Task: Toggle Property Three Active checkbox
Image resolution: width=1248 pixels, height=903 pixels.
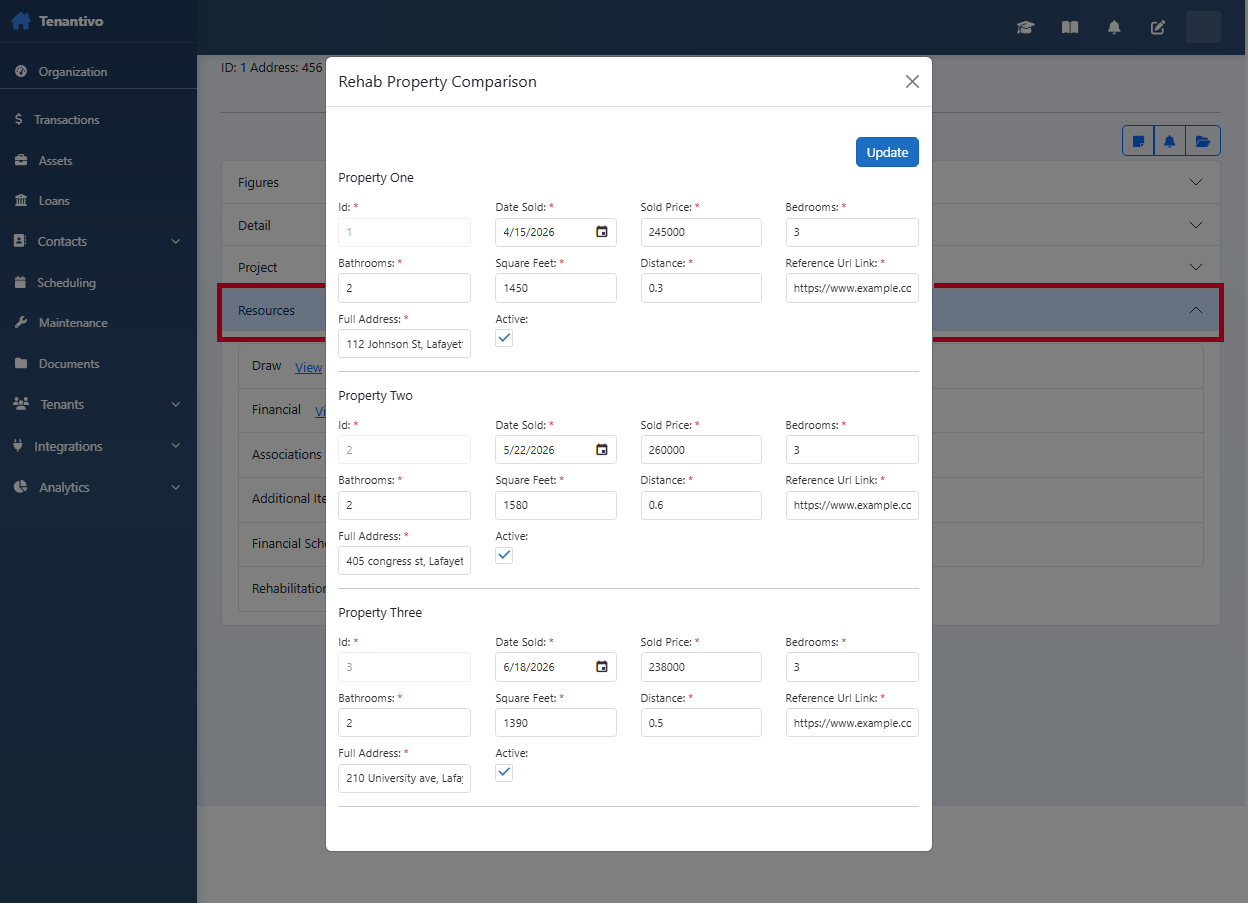Action: coord(504,772)
